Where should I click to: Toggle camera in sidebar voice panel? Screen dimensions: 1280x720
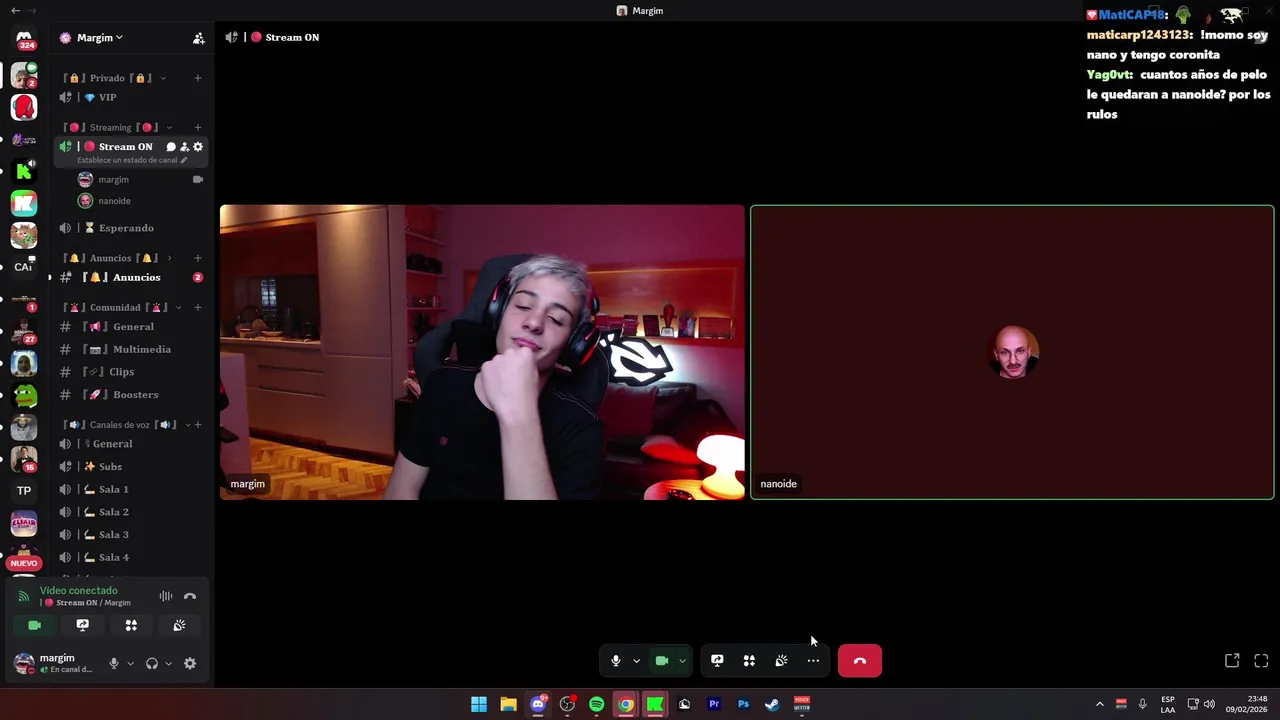click(34, 626)
